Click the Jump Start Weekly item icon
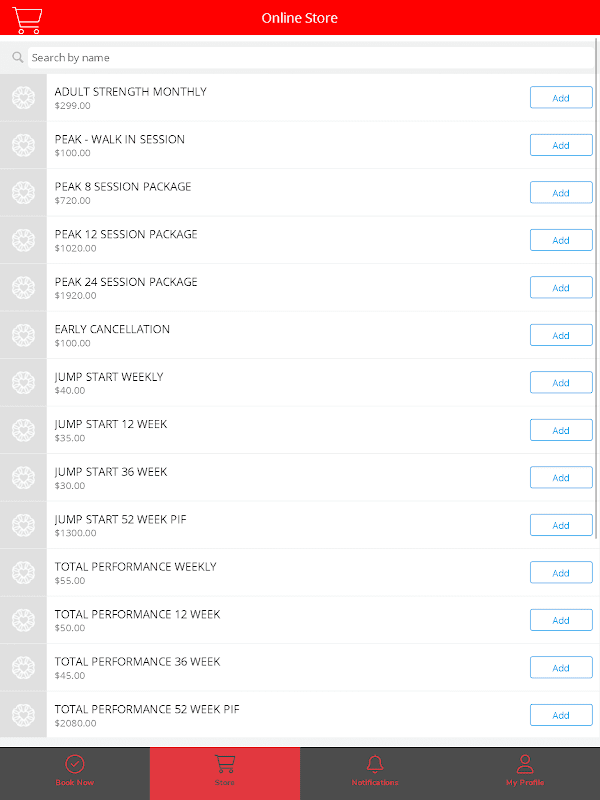The width and height of the screenshot is (600, 800). pos(23,383)
